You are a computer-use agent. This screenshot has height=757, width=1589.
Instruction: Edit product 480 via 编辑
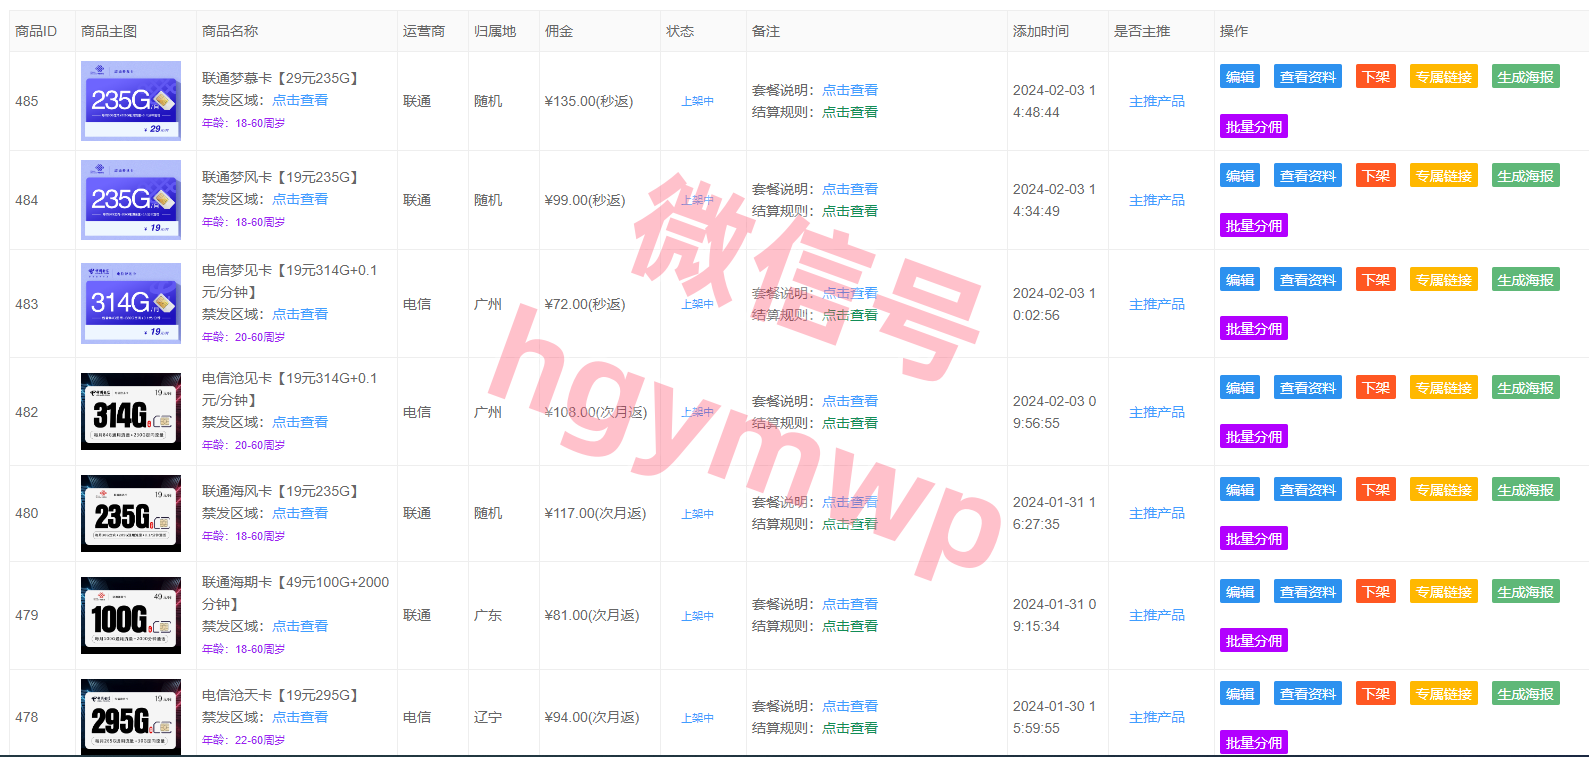coord(1240,490)
